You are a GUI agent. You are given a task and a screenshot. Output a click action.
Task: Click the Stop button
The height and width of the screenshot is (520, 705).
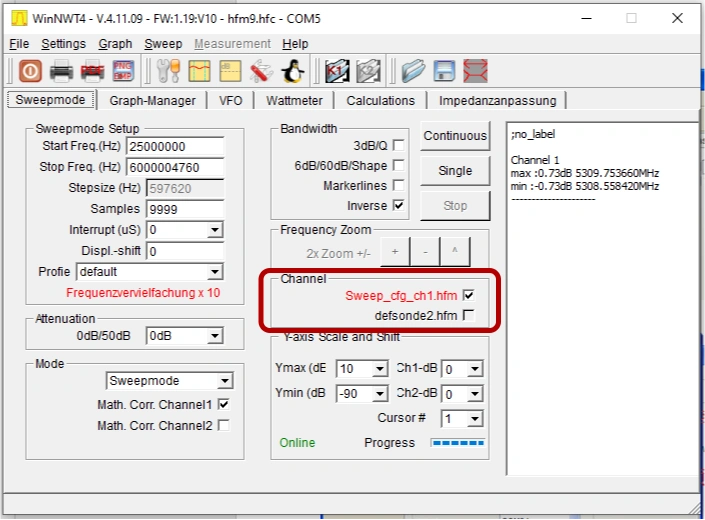pos(455,206)
